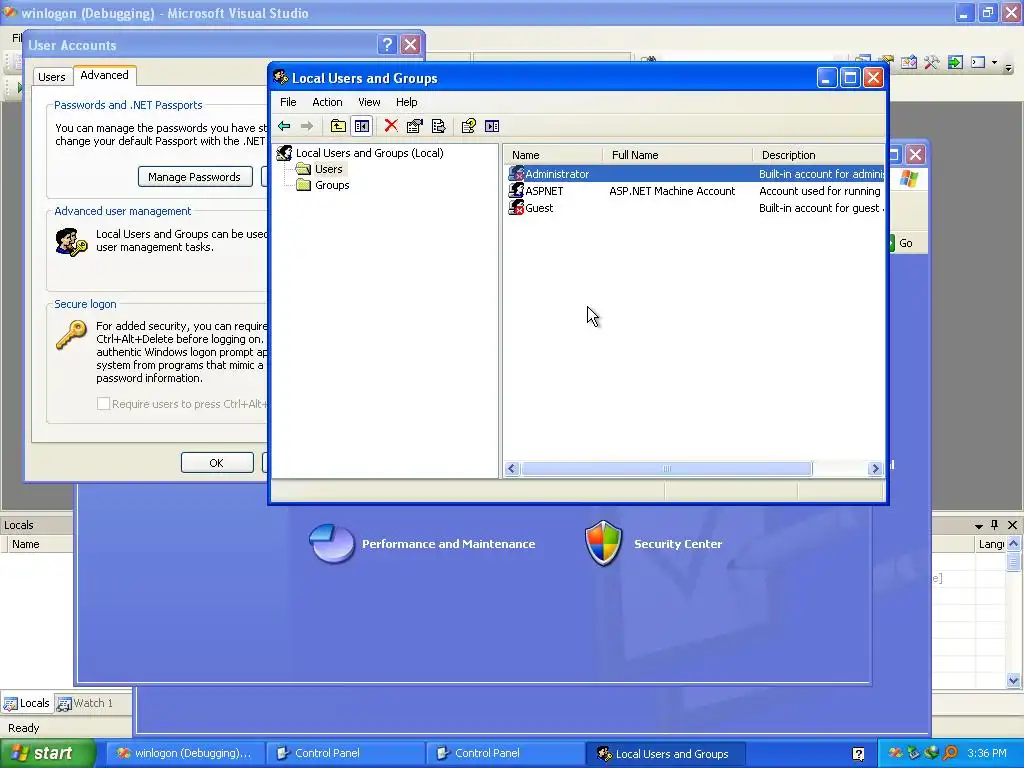Click the left arrow of users list scrollbar
Image resolution: width=1024 pixels, height=768 pixels.
(512, 468)
